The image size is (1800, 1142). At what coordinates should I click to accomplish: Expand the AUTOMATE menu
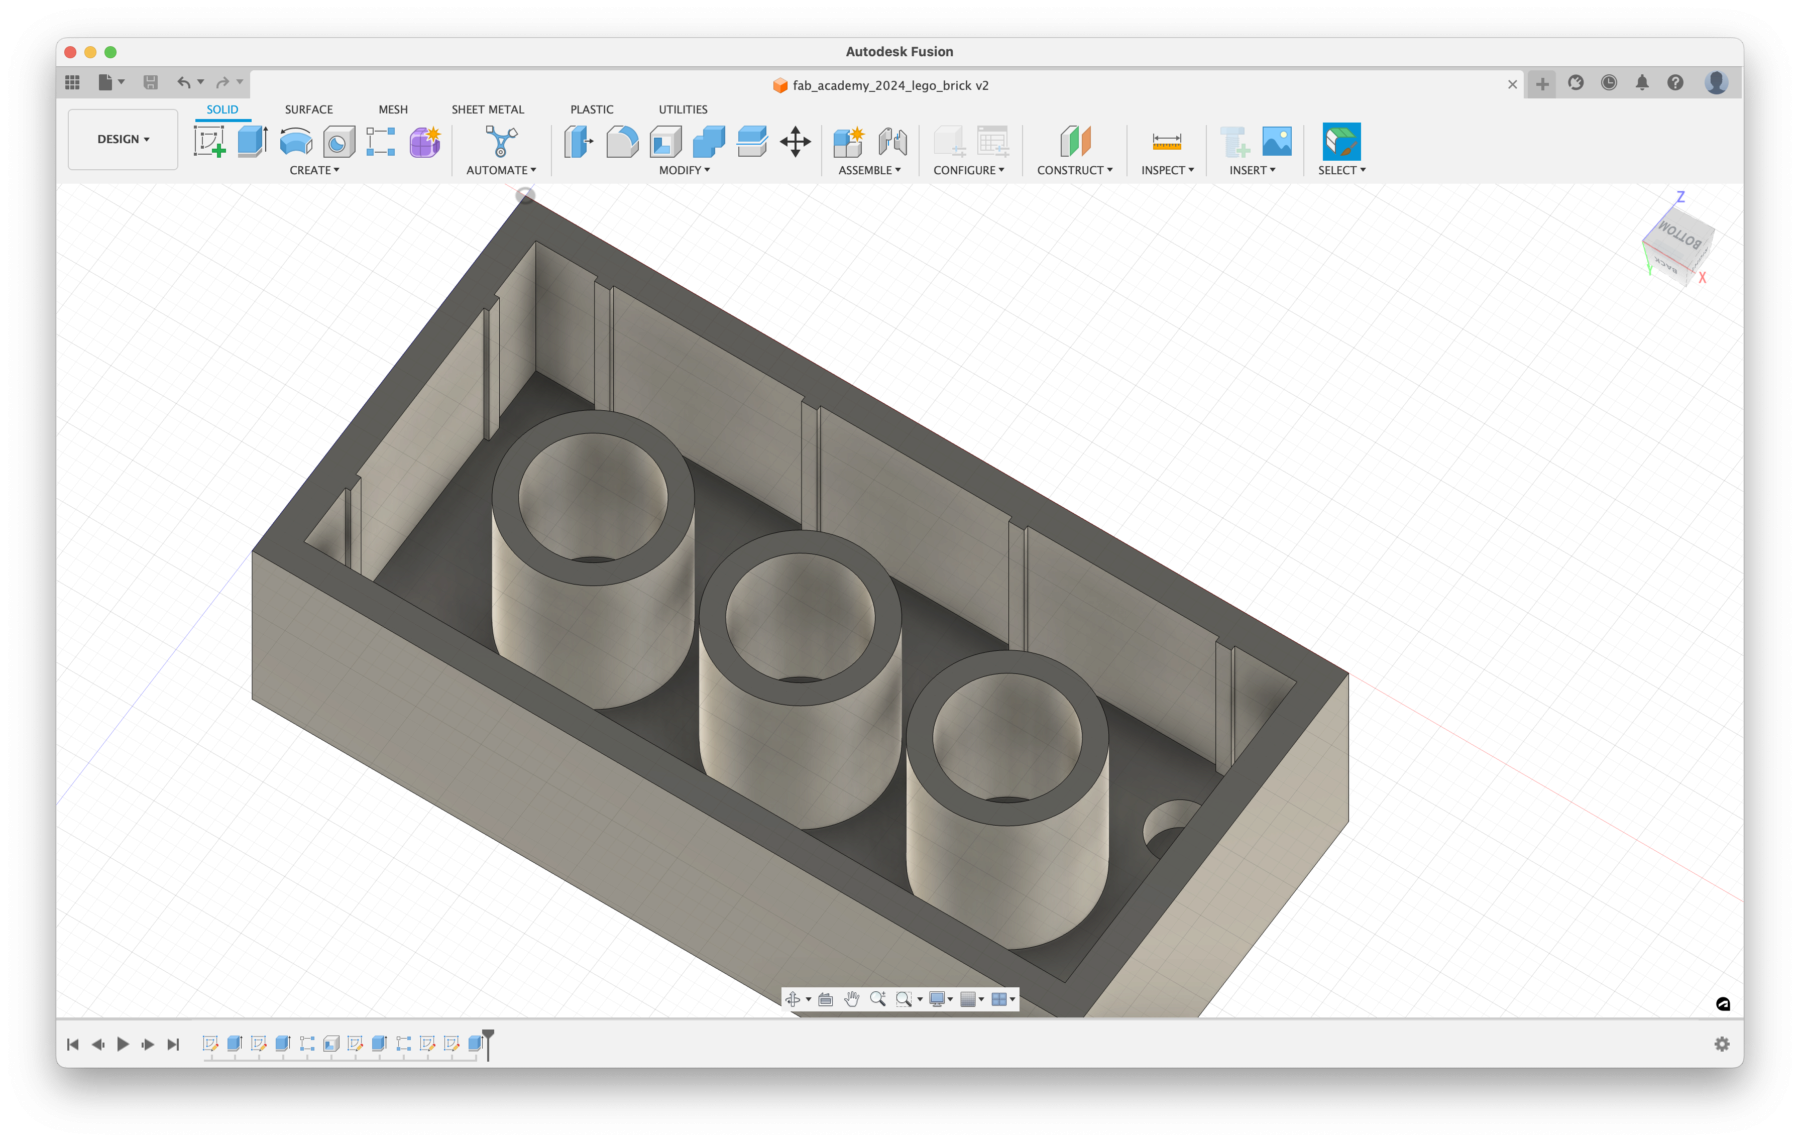pos(501,170)
